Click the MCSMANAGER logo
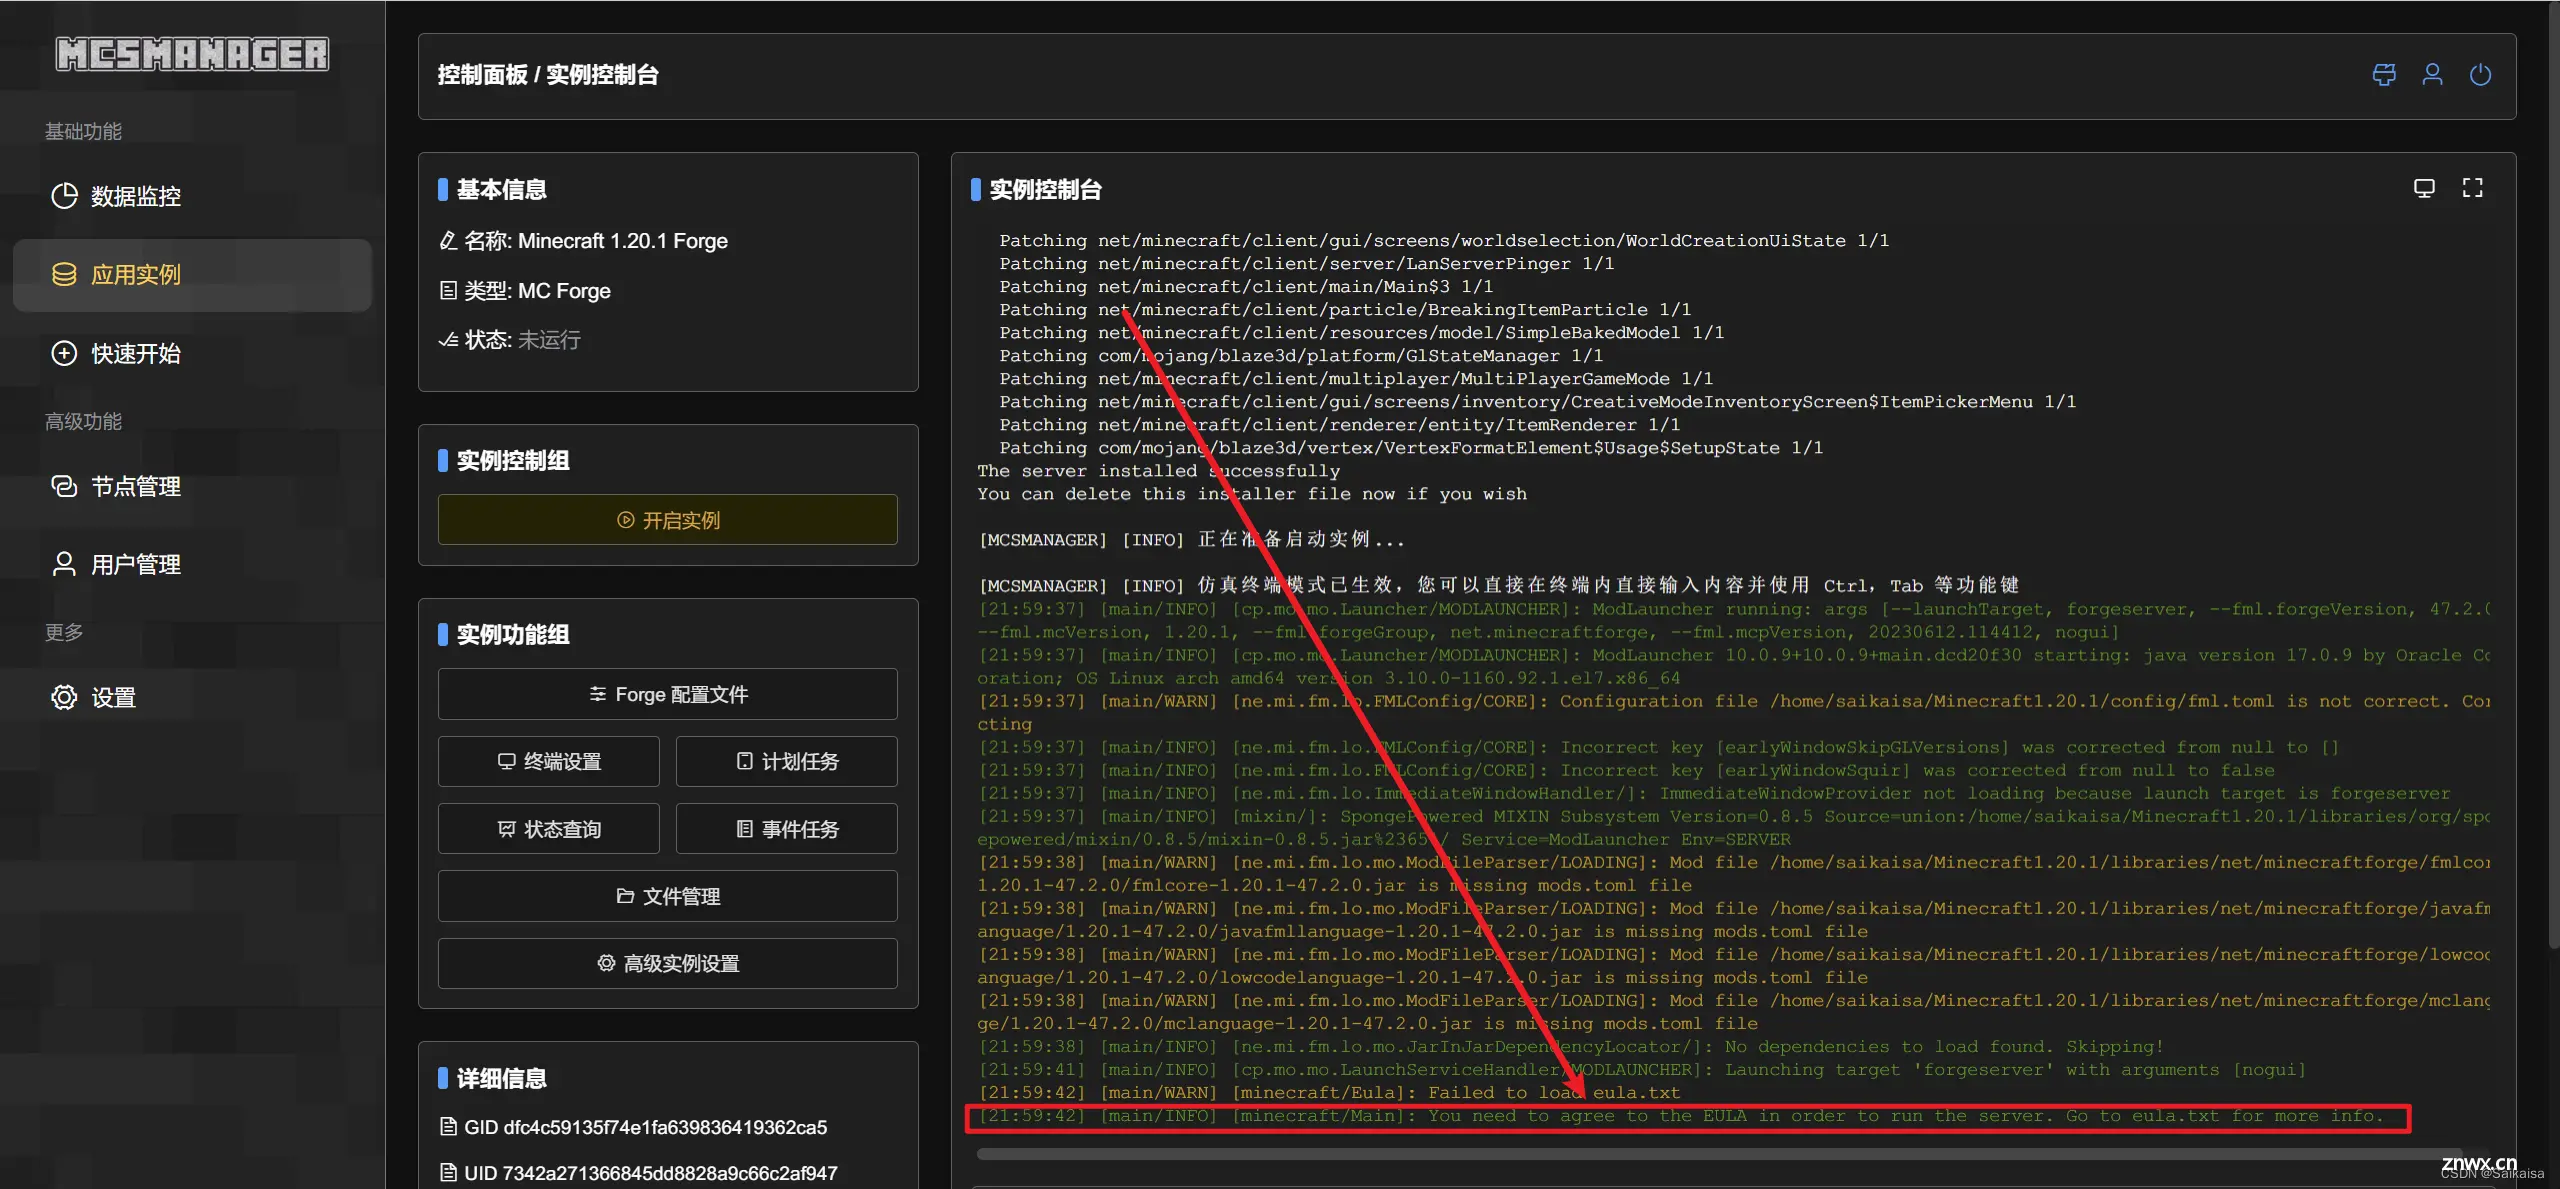 click(192, 54)
